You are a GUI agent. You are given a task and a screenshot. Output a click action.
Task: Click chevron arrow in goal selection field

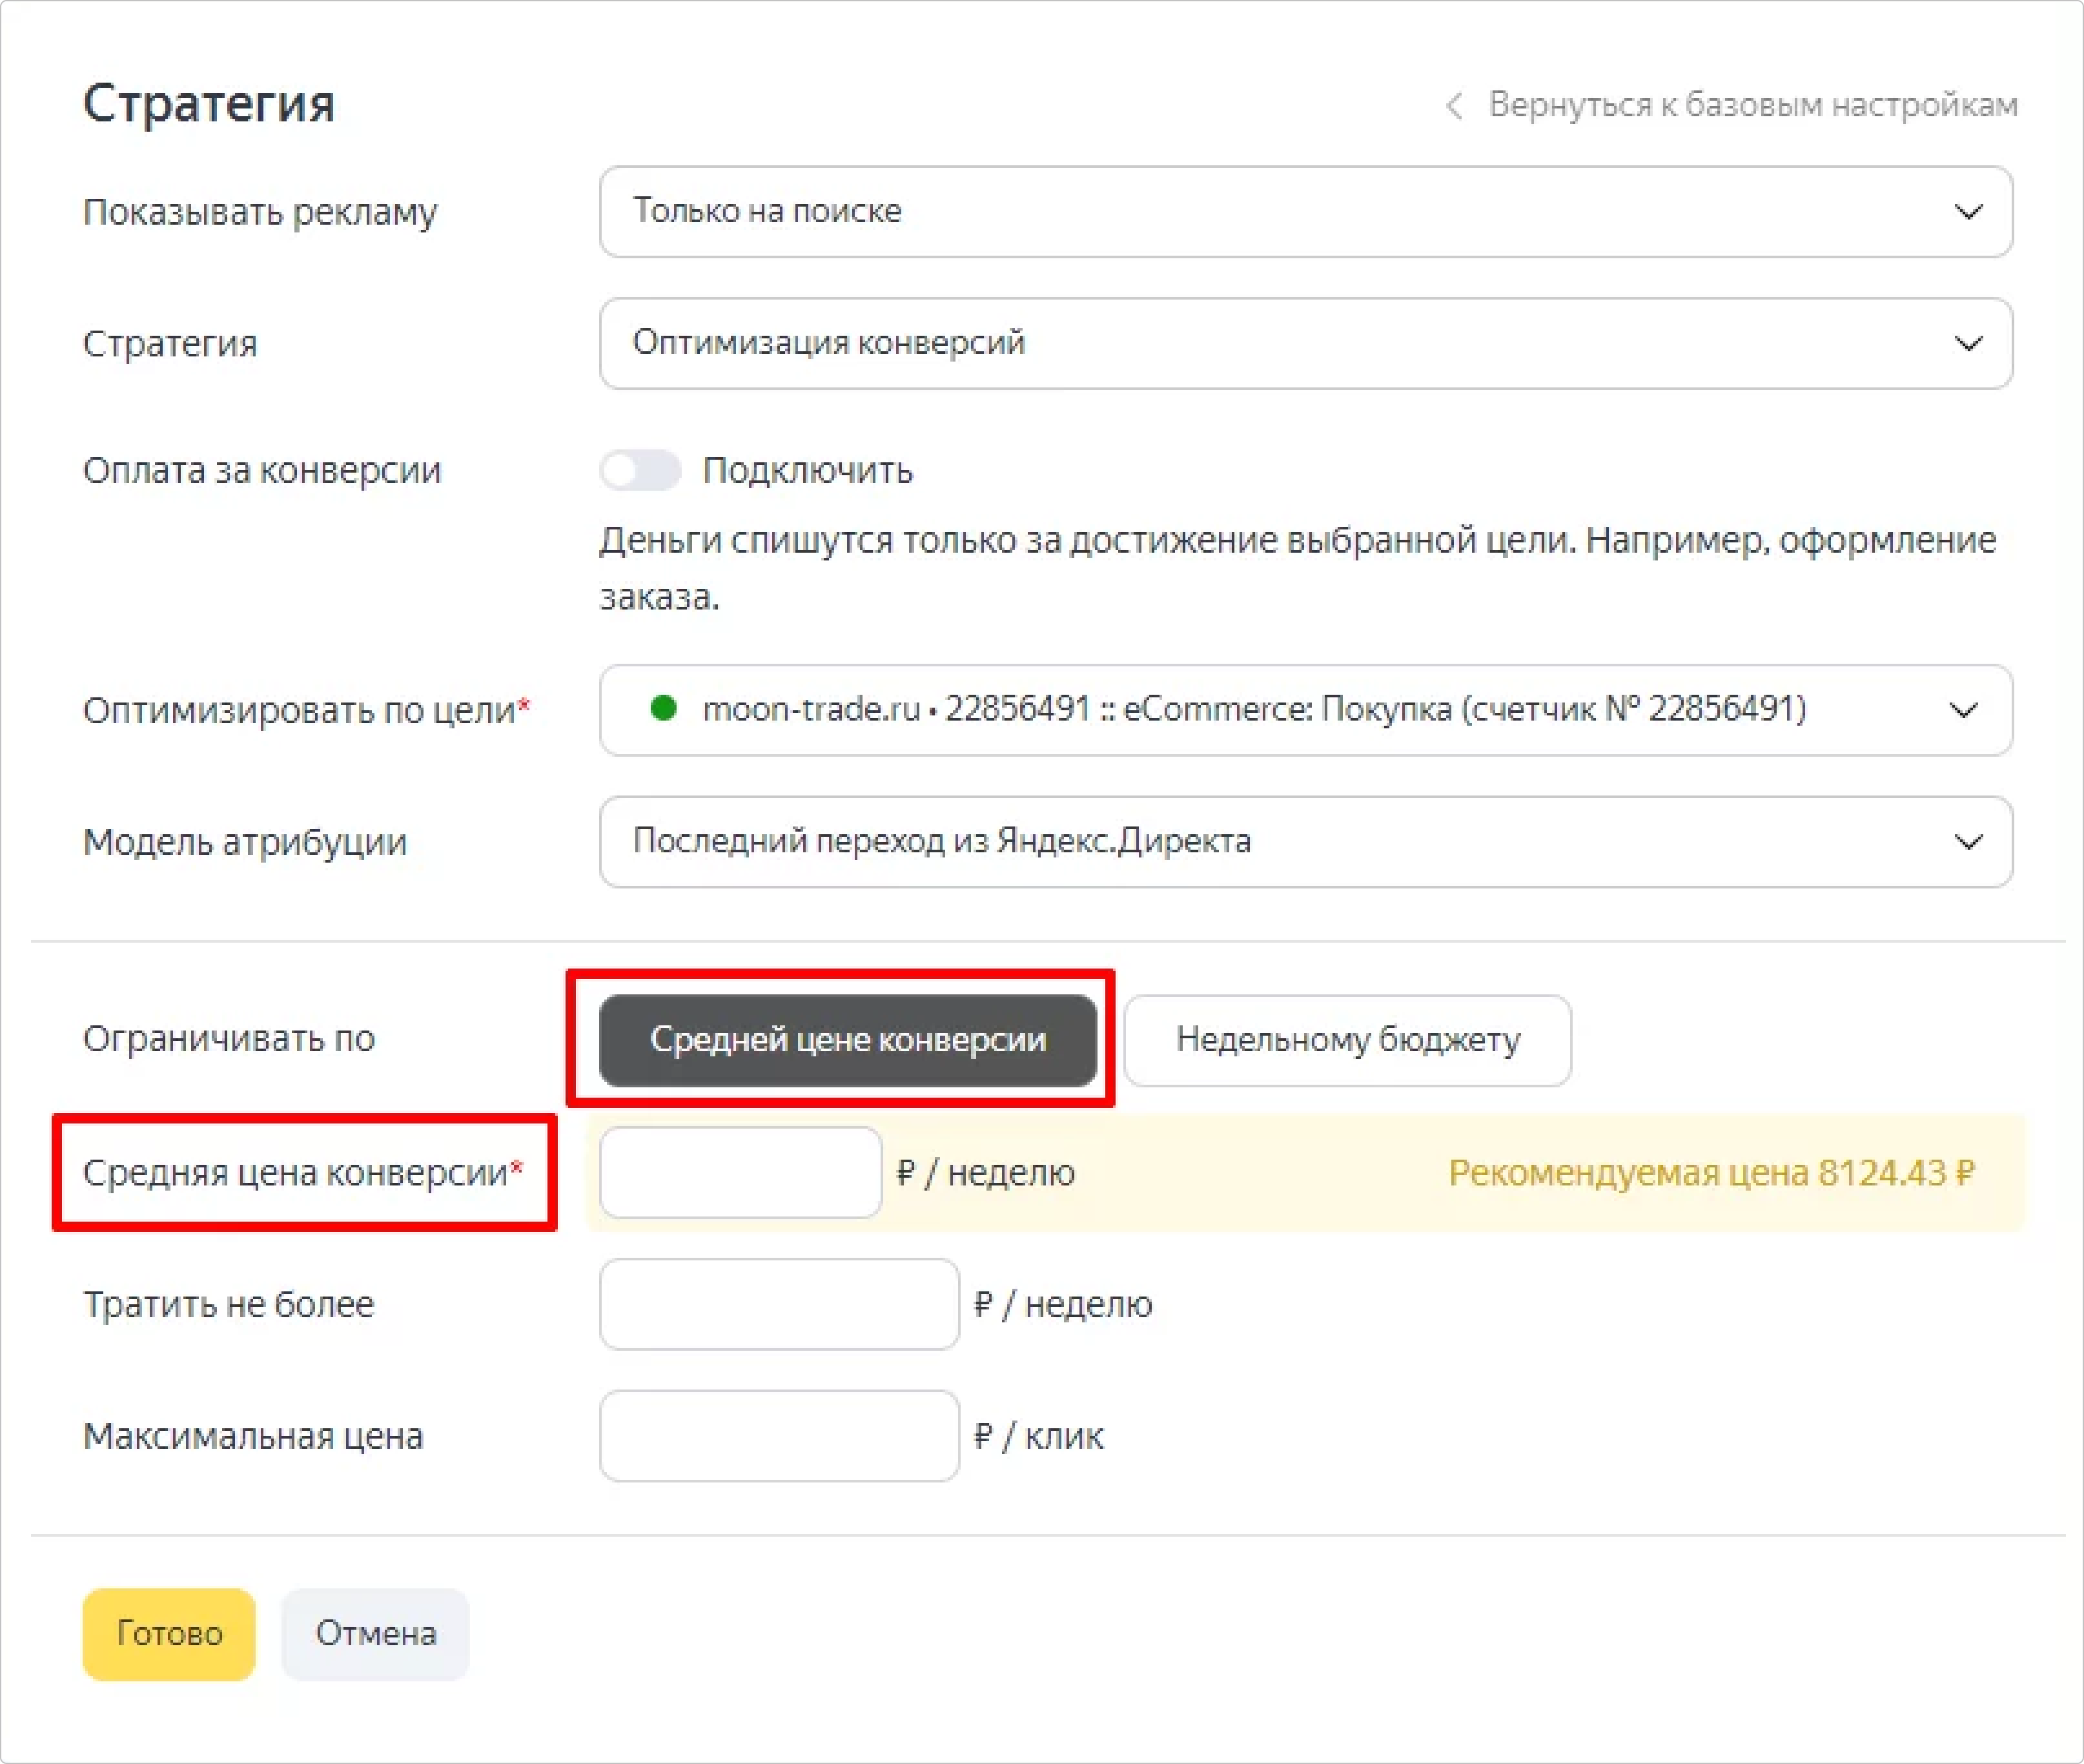(x=1963, y=710)
